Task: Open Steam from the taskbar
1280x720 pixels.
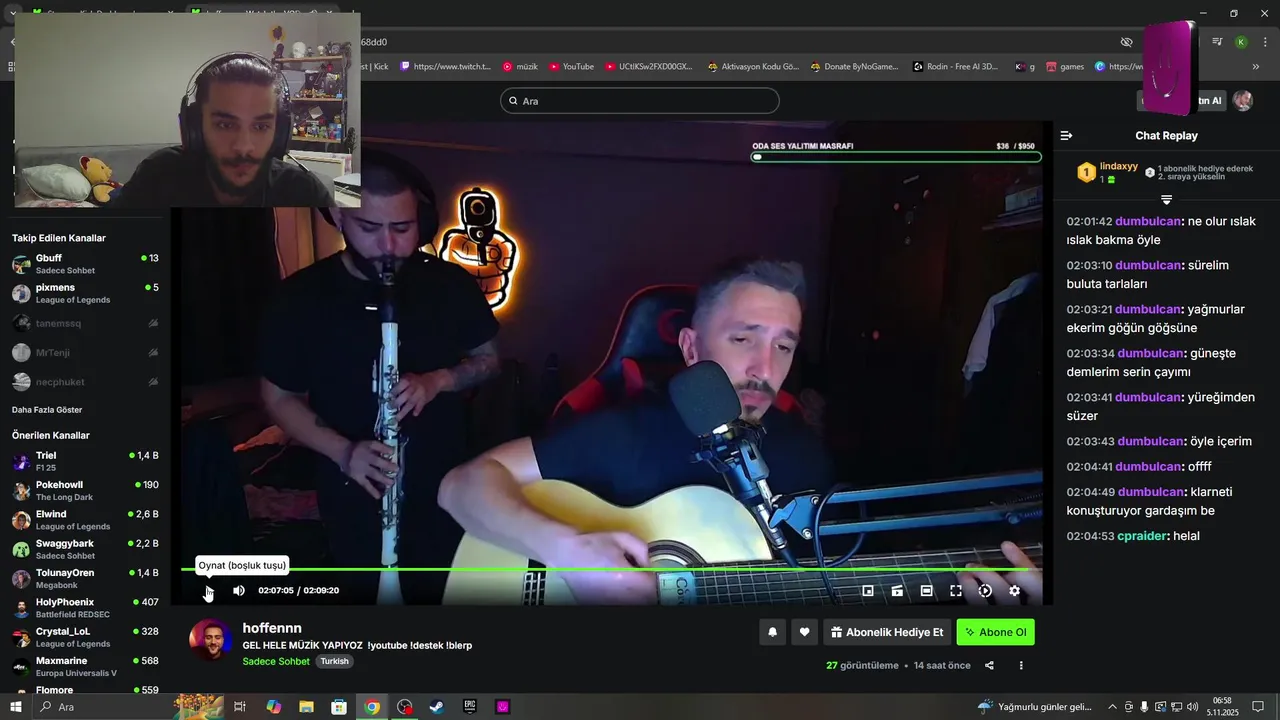Action: pyautogui.click(x=437, y=707)
